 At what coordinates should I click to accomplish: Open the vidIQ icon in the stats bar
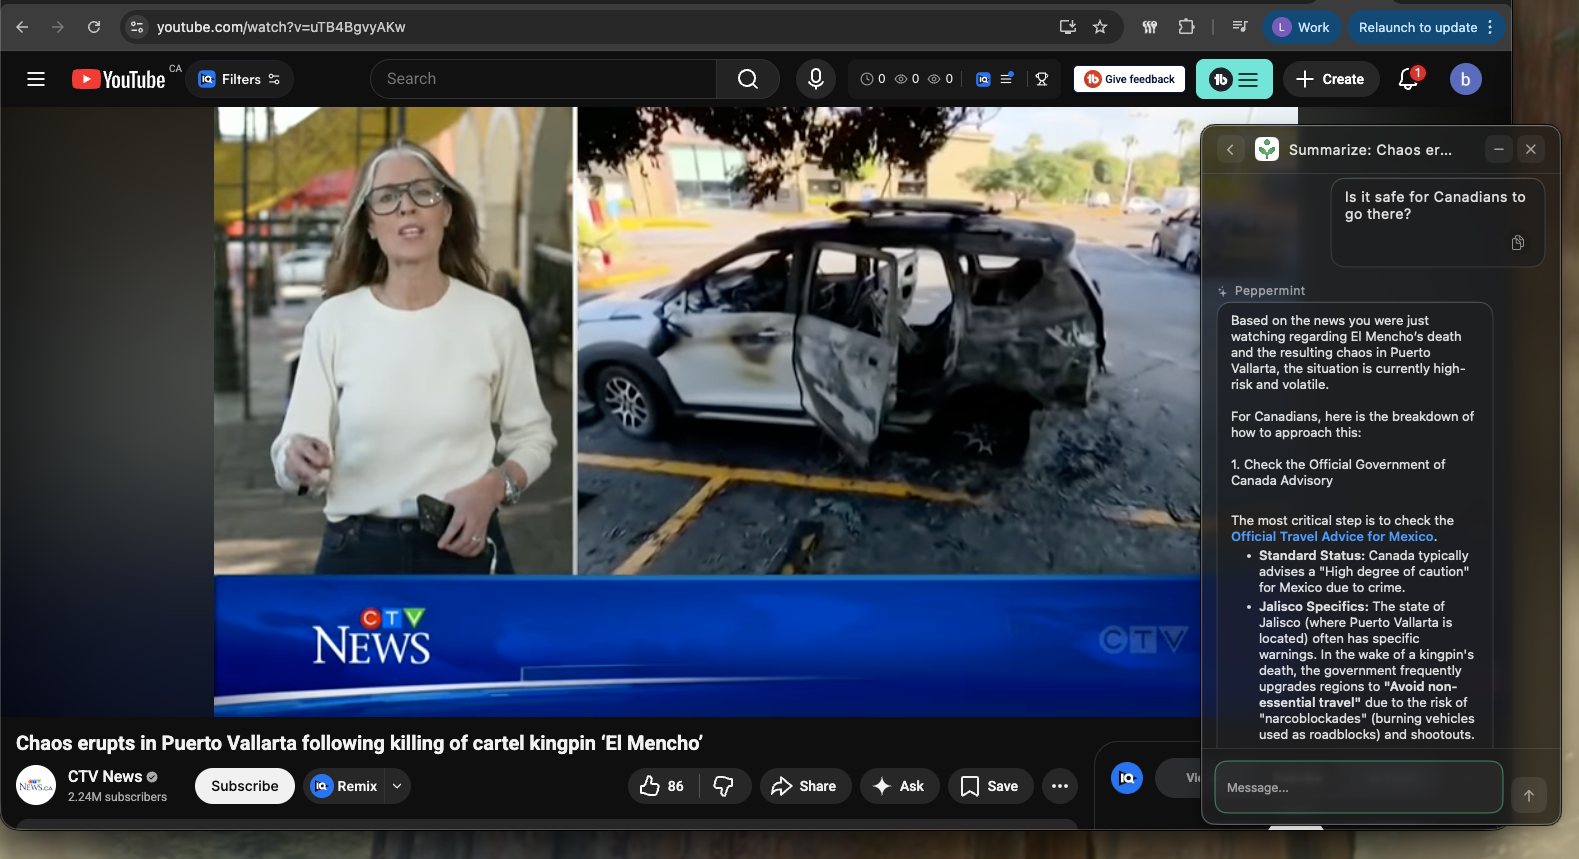click(x=983, y=79)
